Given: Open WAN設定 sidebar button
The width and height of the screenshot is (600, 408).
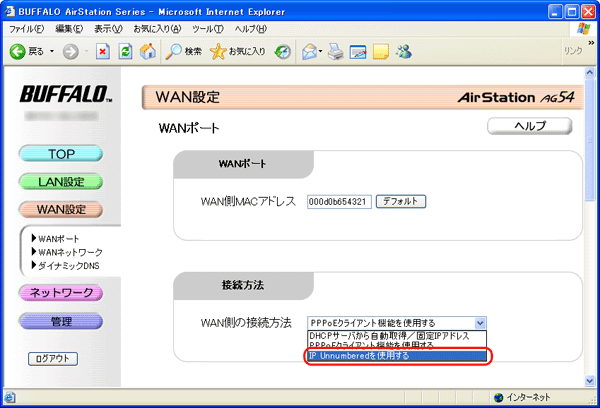Looking at the screenshot, I should pyautogui.click(x=61, y=210).
